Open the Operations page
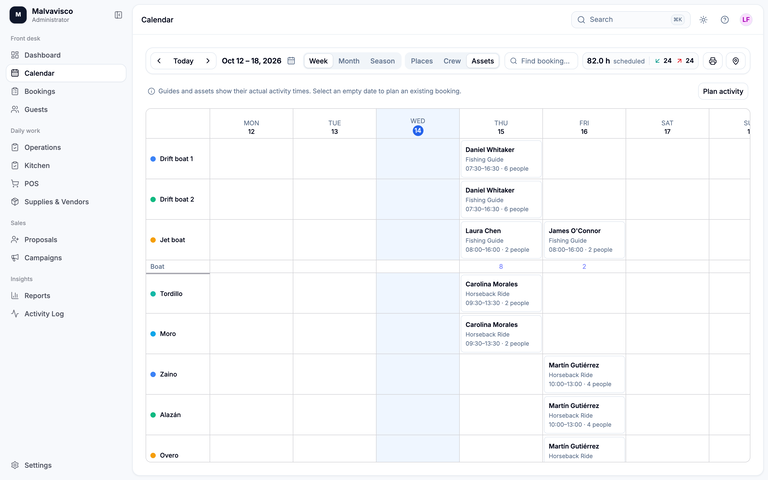Image resolution: width=768 pixels, height=480 pixels. coord(66,147)
